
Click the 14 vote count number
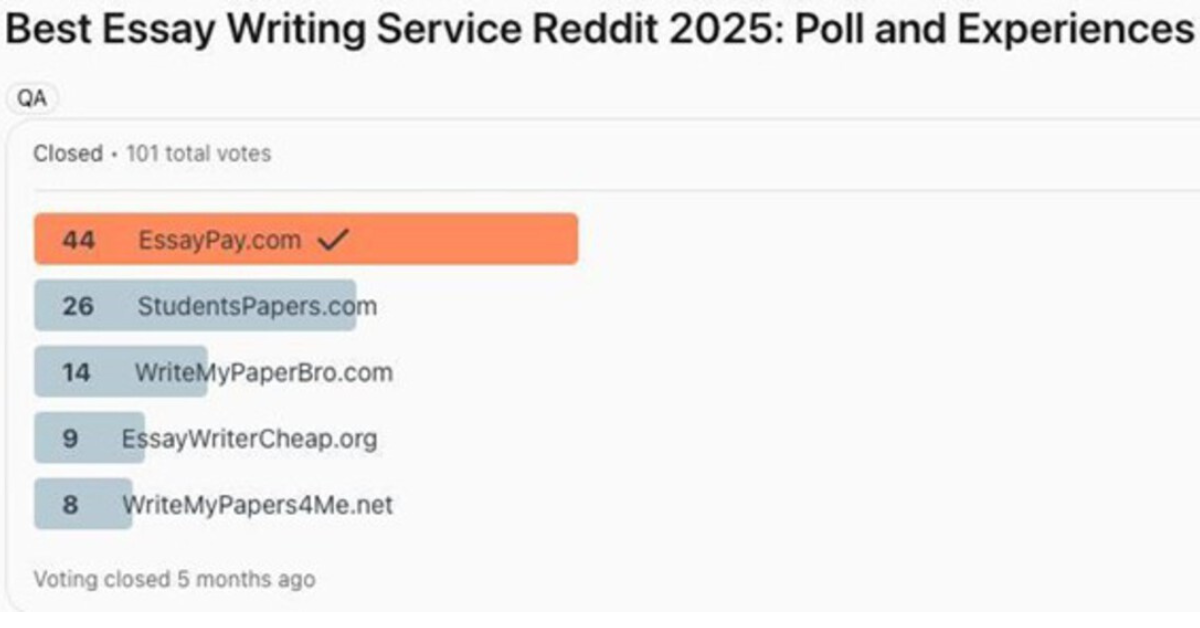[76, 372]
